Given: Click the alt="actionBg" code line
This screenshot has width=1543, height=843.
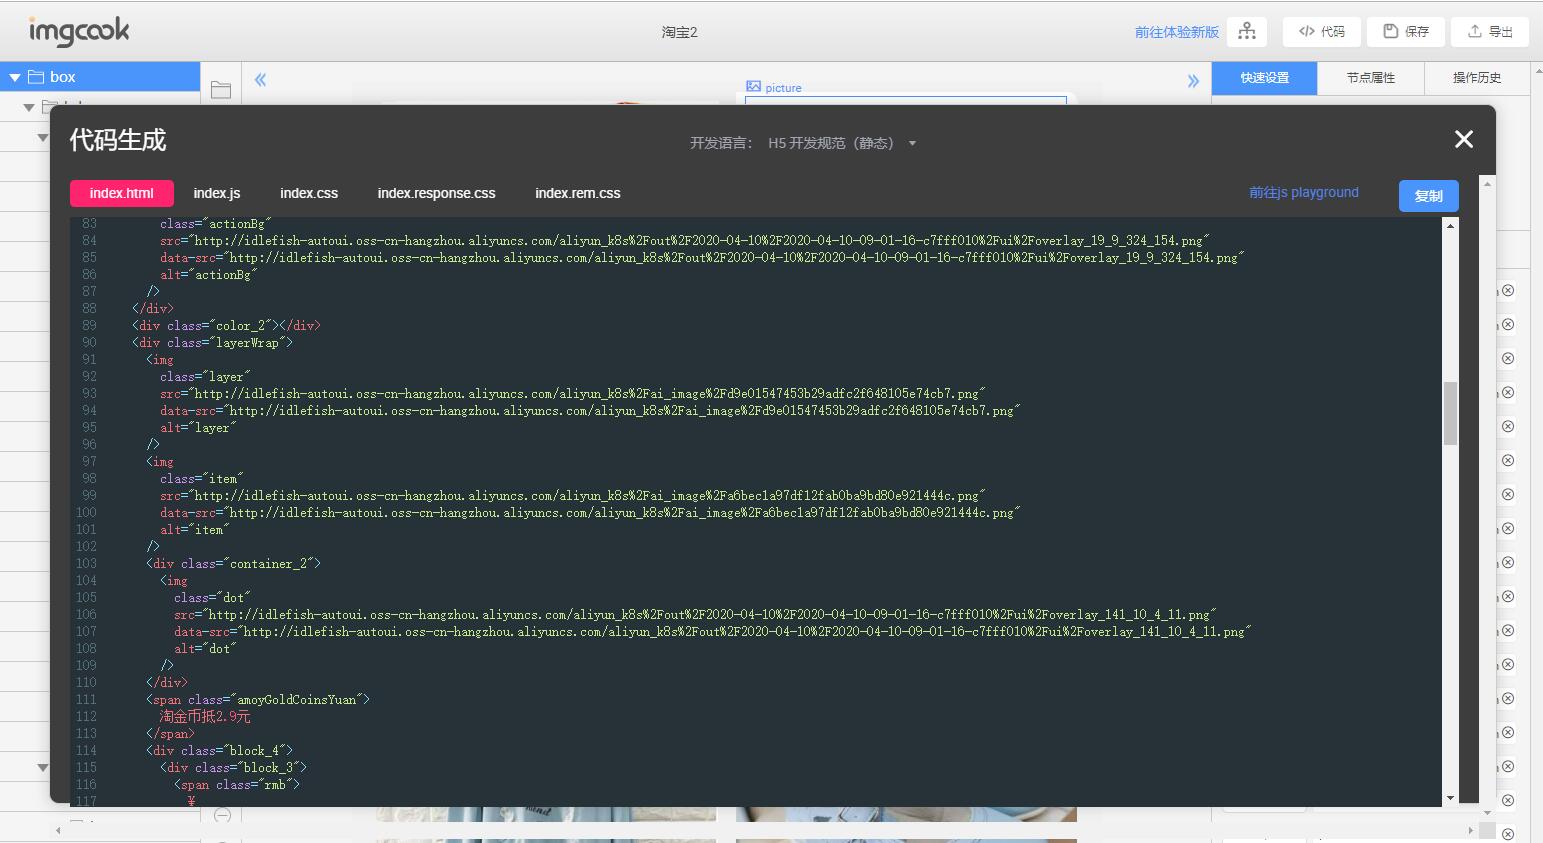Looking at the screenshot, I should pyautogui.click(x=209, y=274).
